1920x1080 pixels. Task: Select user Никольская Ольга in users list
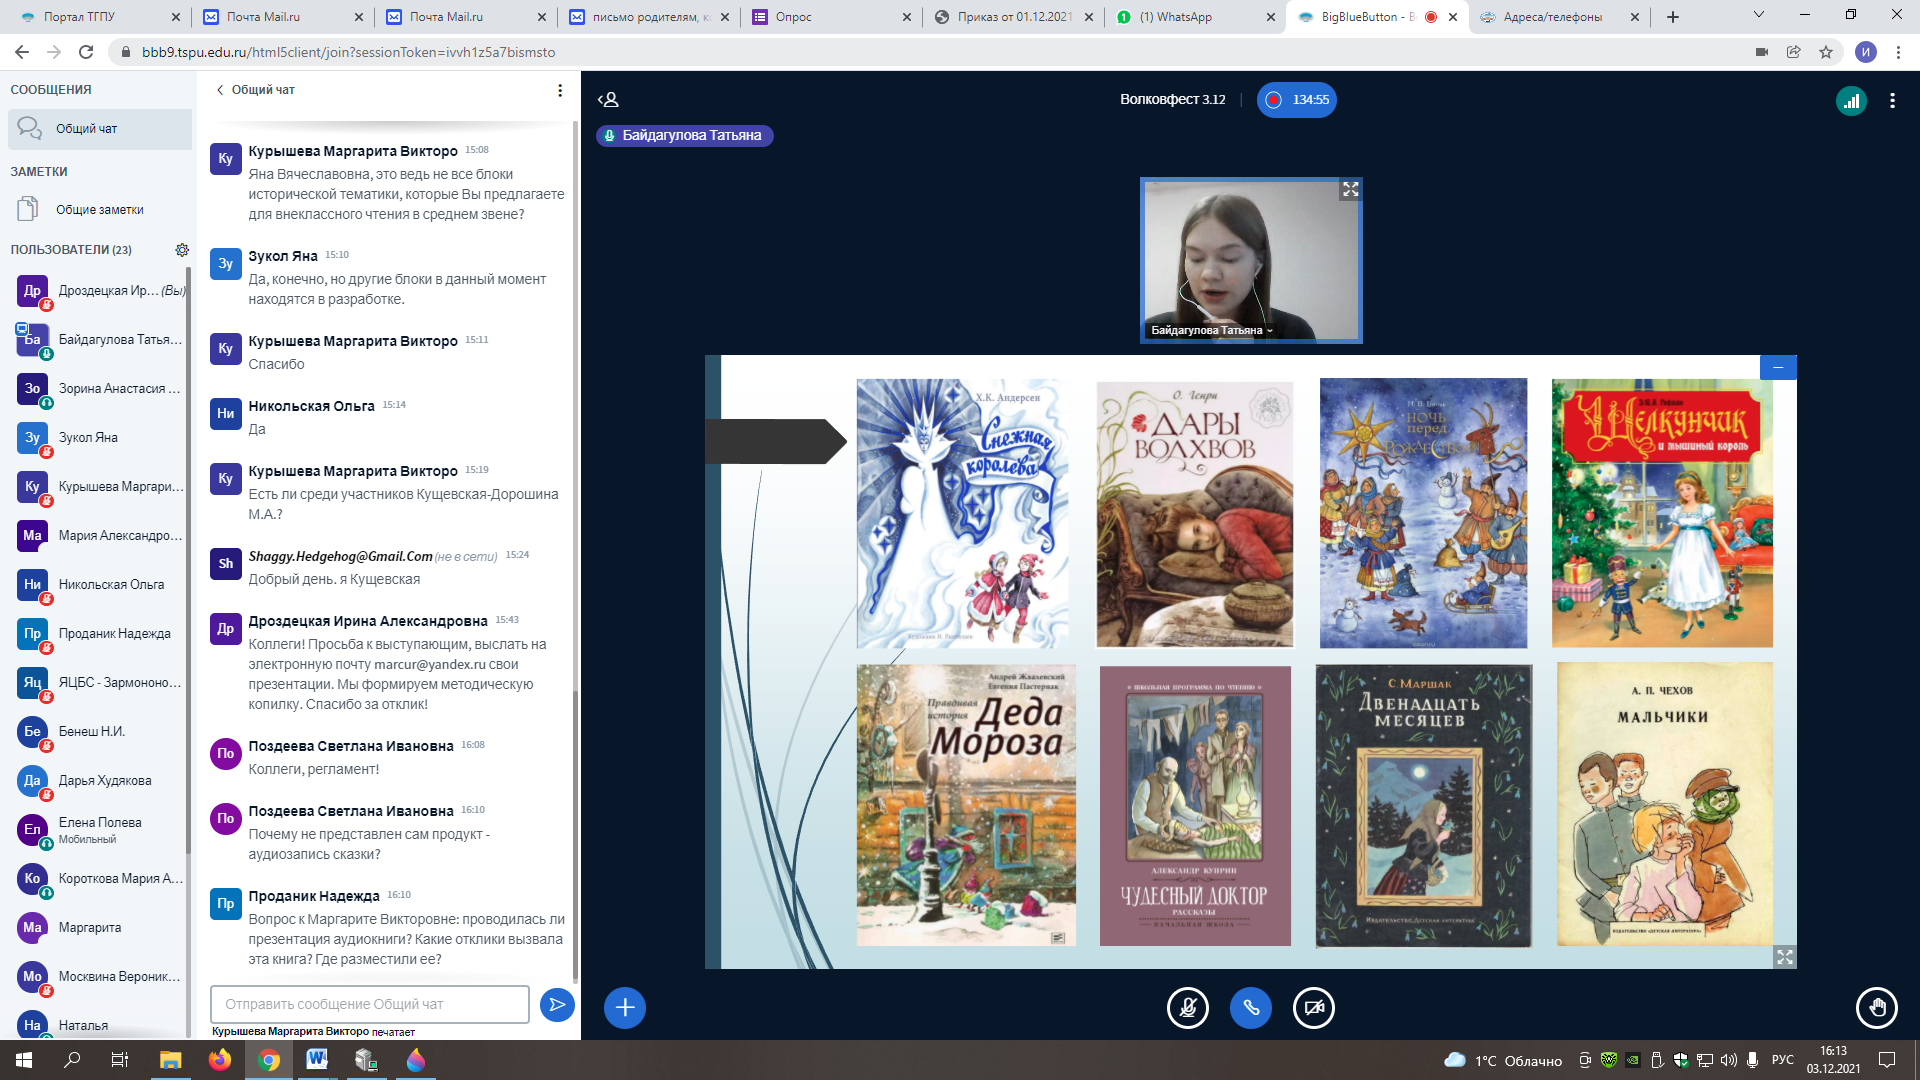(x=100, y=585)
